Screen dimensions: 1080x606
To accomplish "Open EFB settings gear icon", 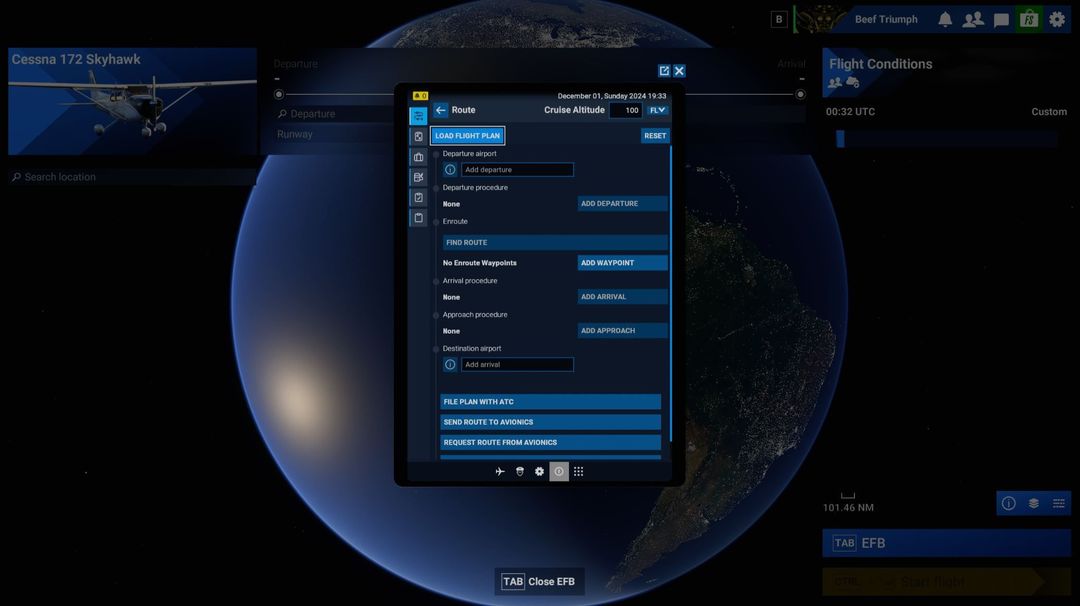I will pos(539,472).
